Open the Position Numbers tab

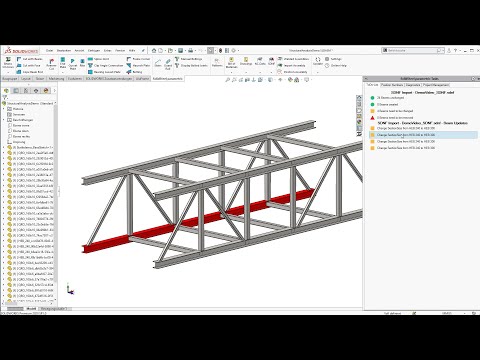(392, 85)
